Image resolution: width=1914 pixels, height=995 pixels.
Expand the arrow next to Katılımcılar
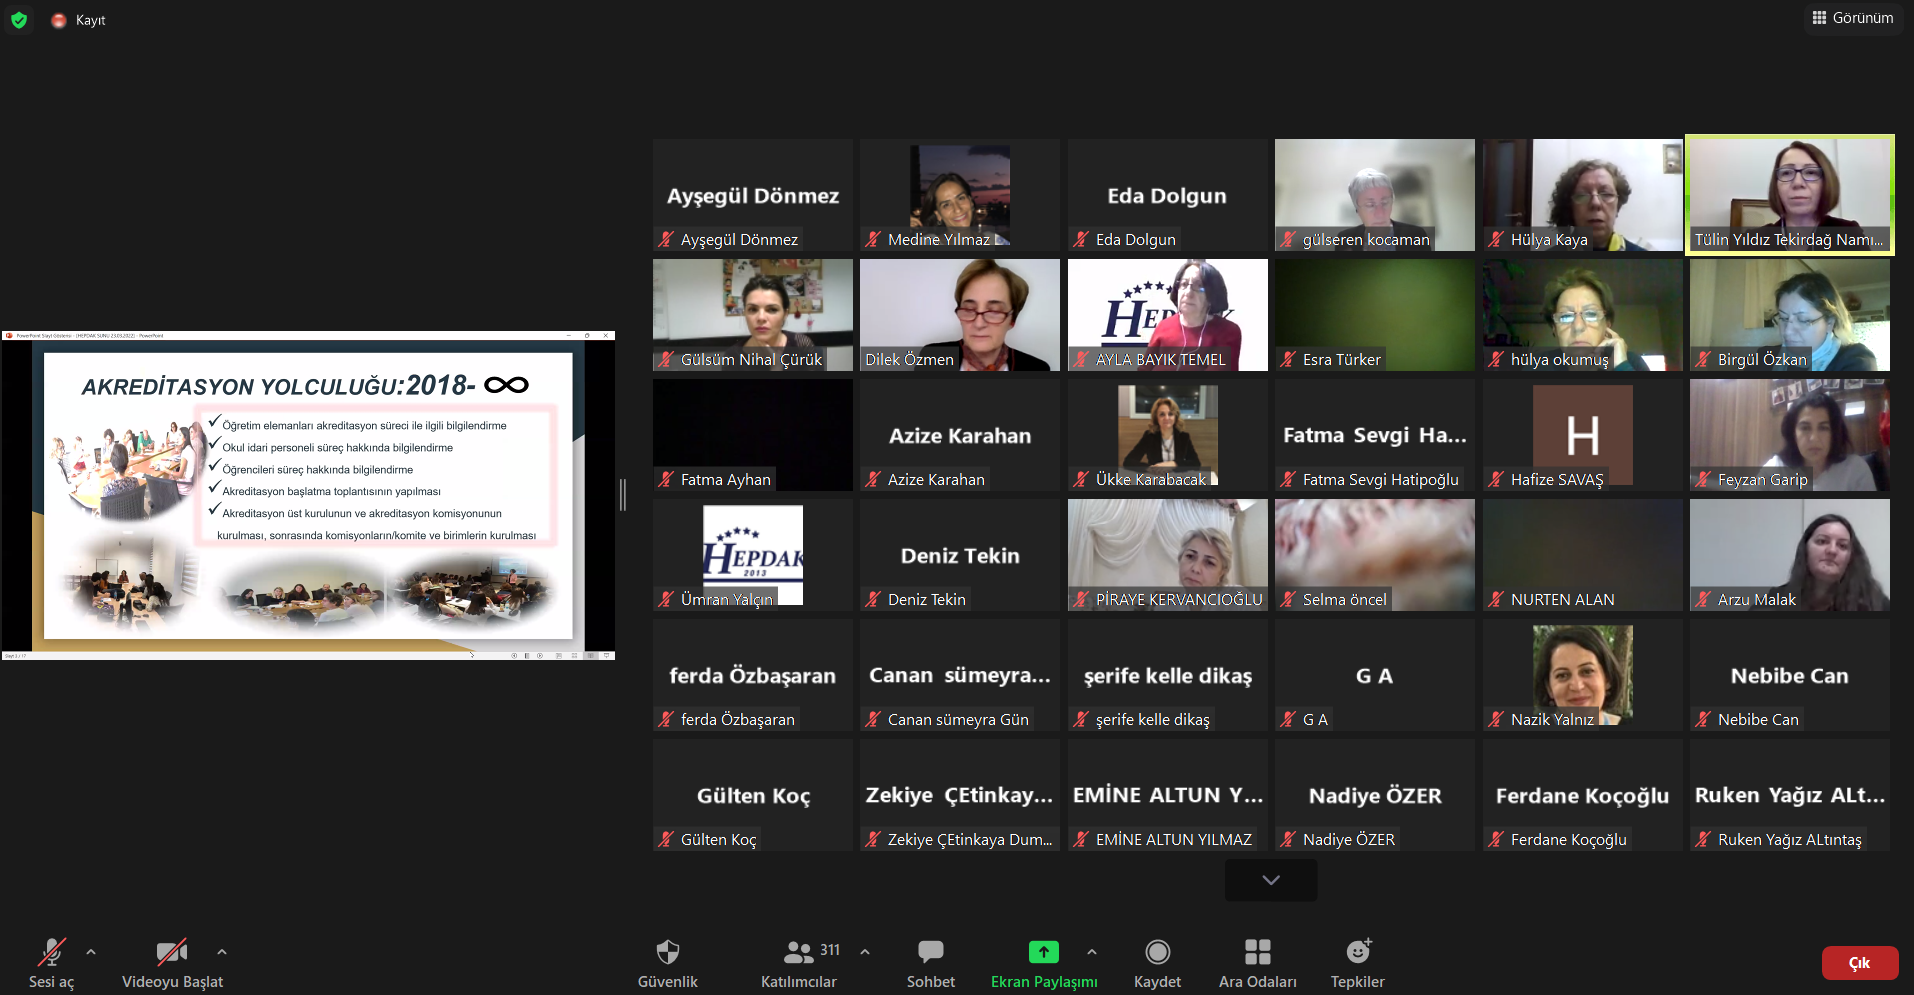[x=865, y=952]
